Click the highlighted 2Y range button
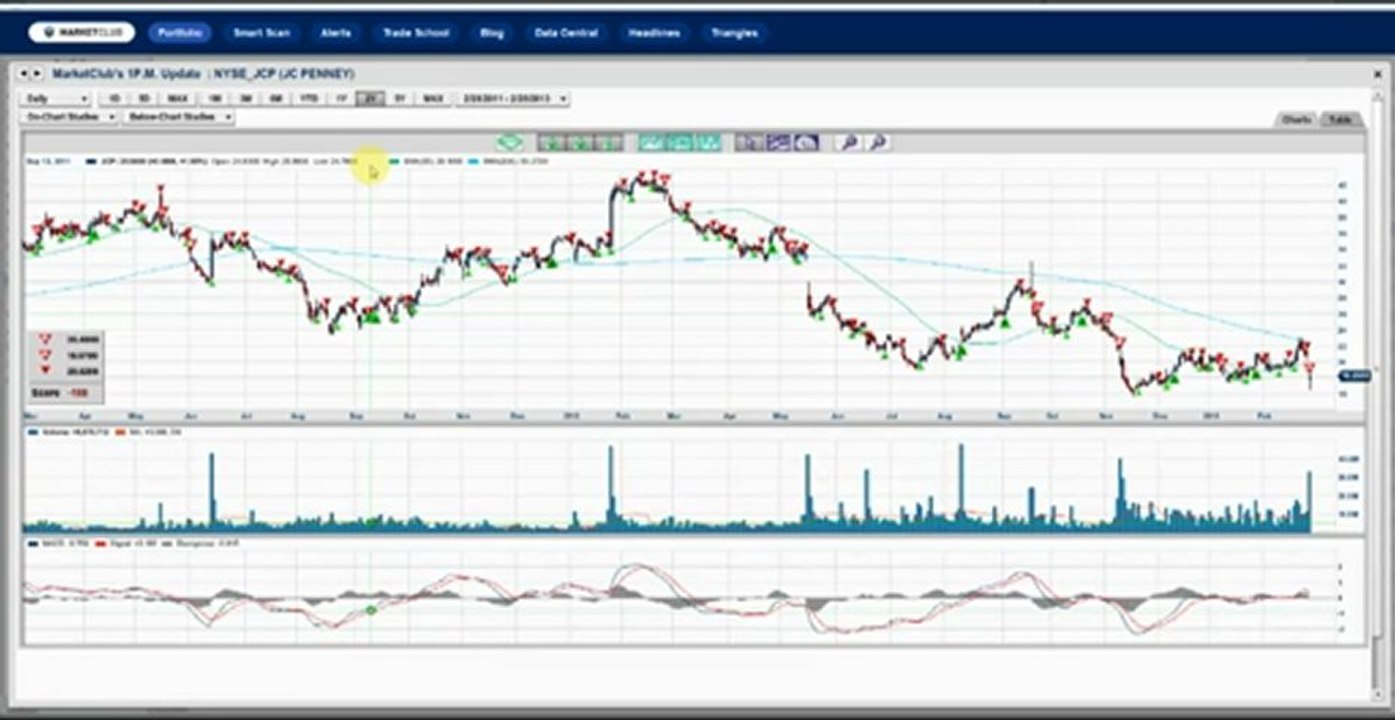1395x720 pixels. [x=371, y=99]
